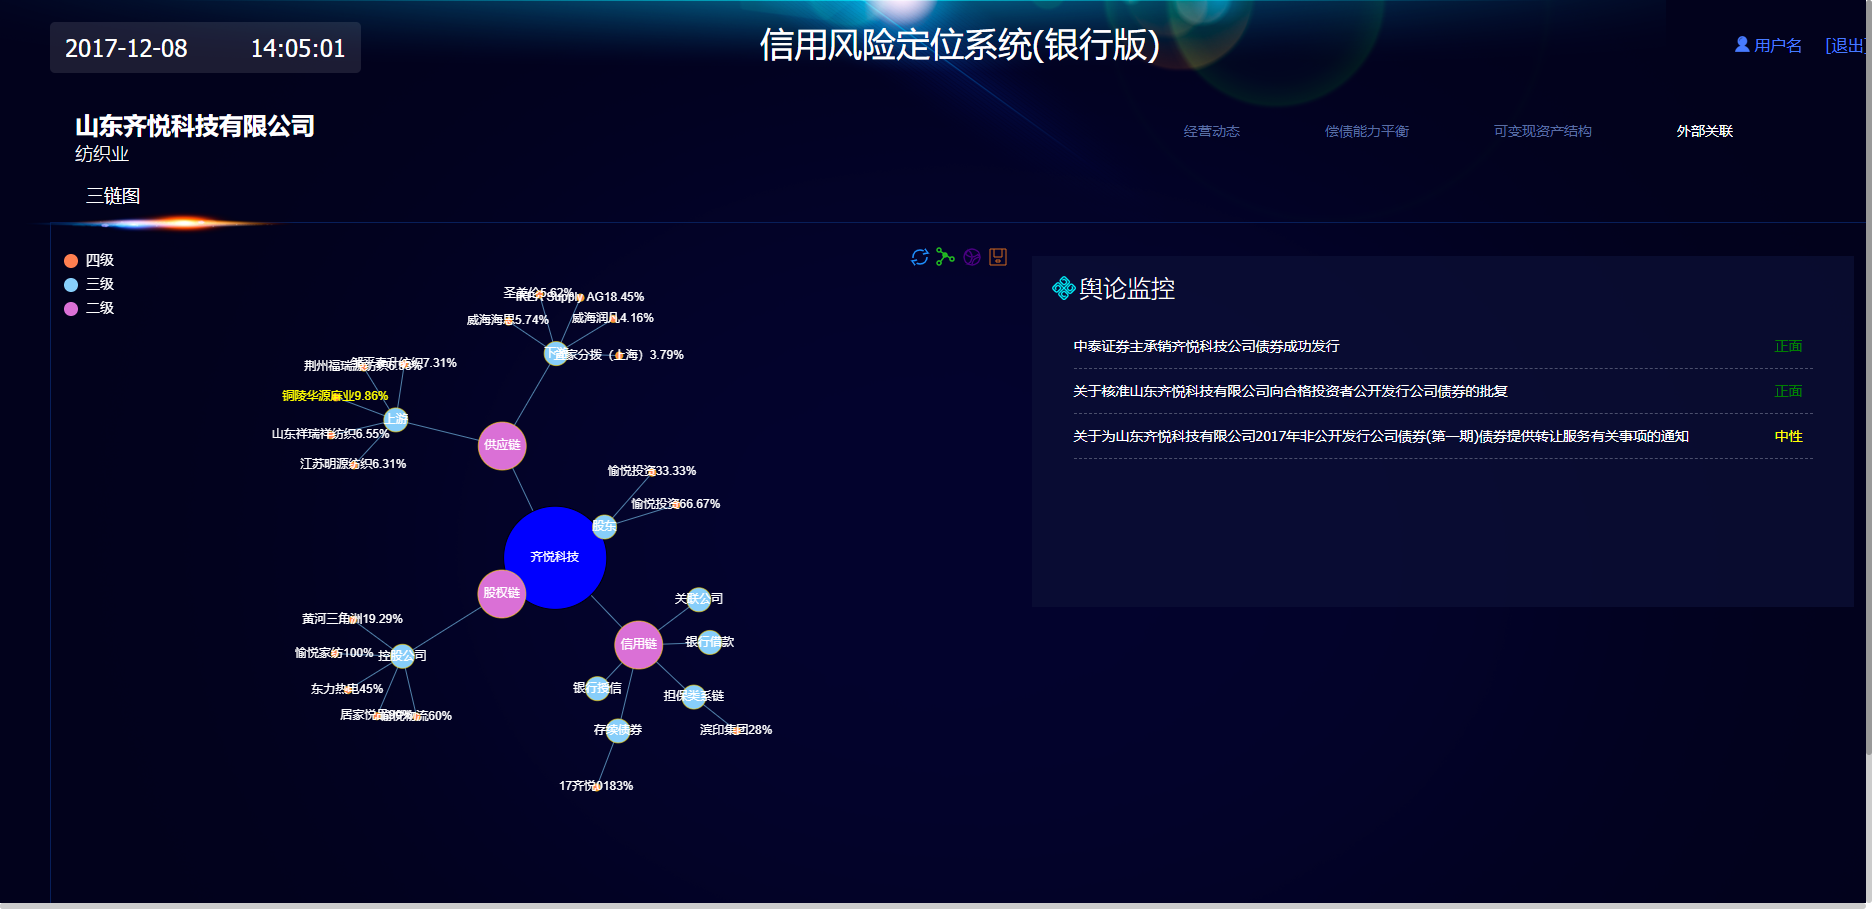Screen dimensions: 1872x909
Task: Click the purple chord layout icon
Action: coord(972,257)
